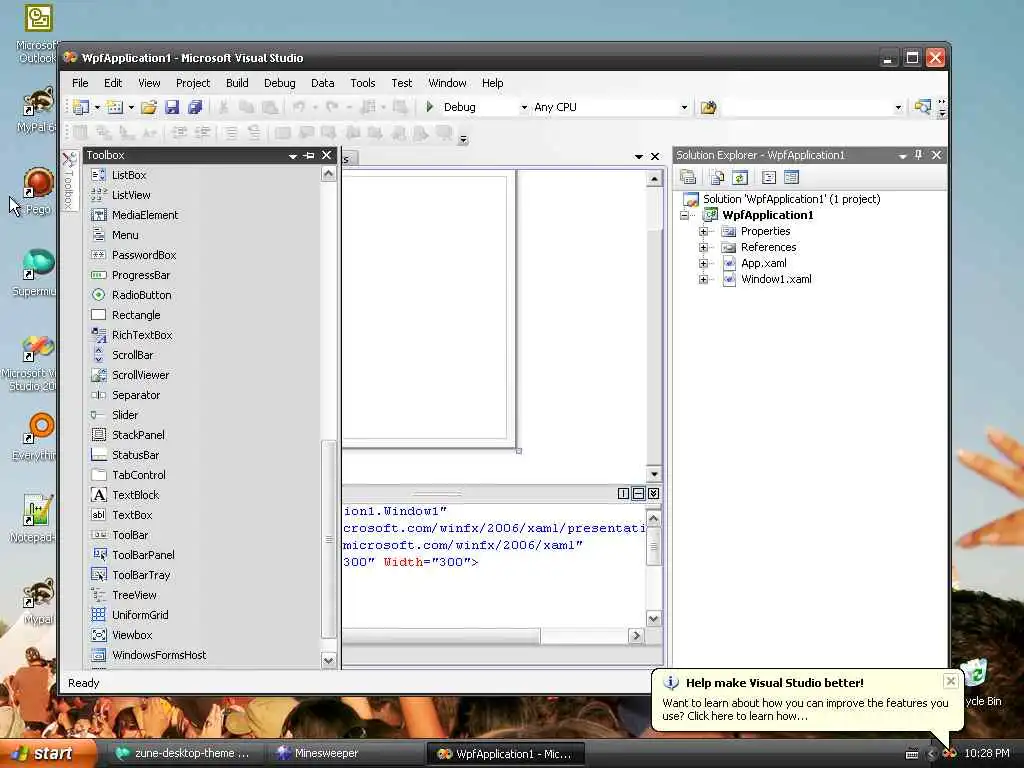Open the Project menu
Image resolution: width=1024 pixels, height=768 pixels.
(193, 83)
